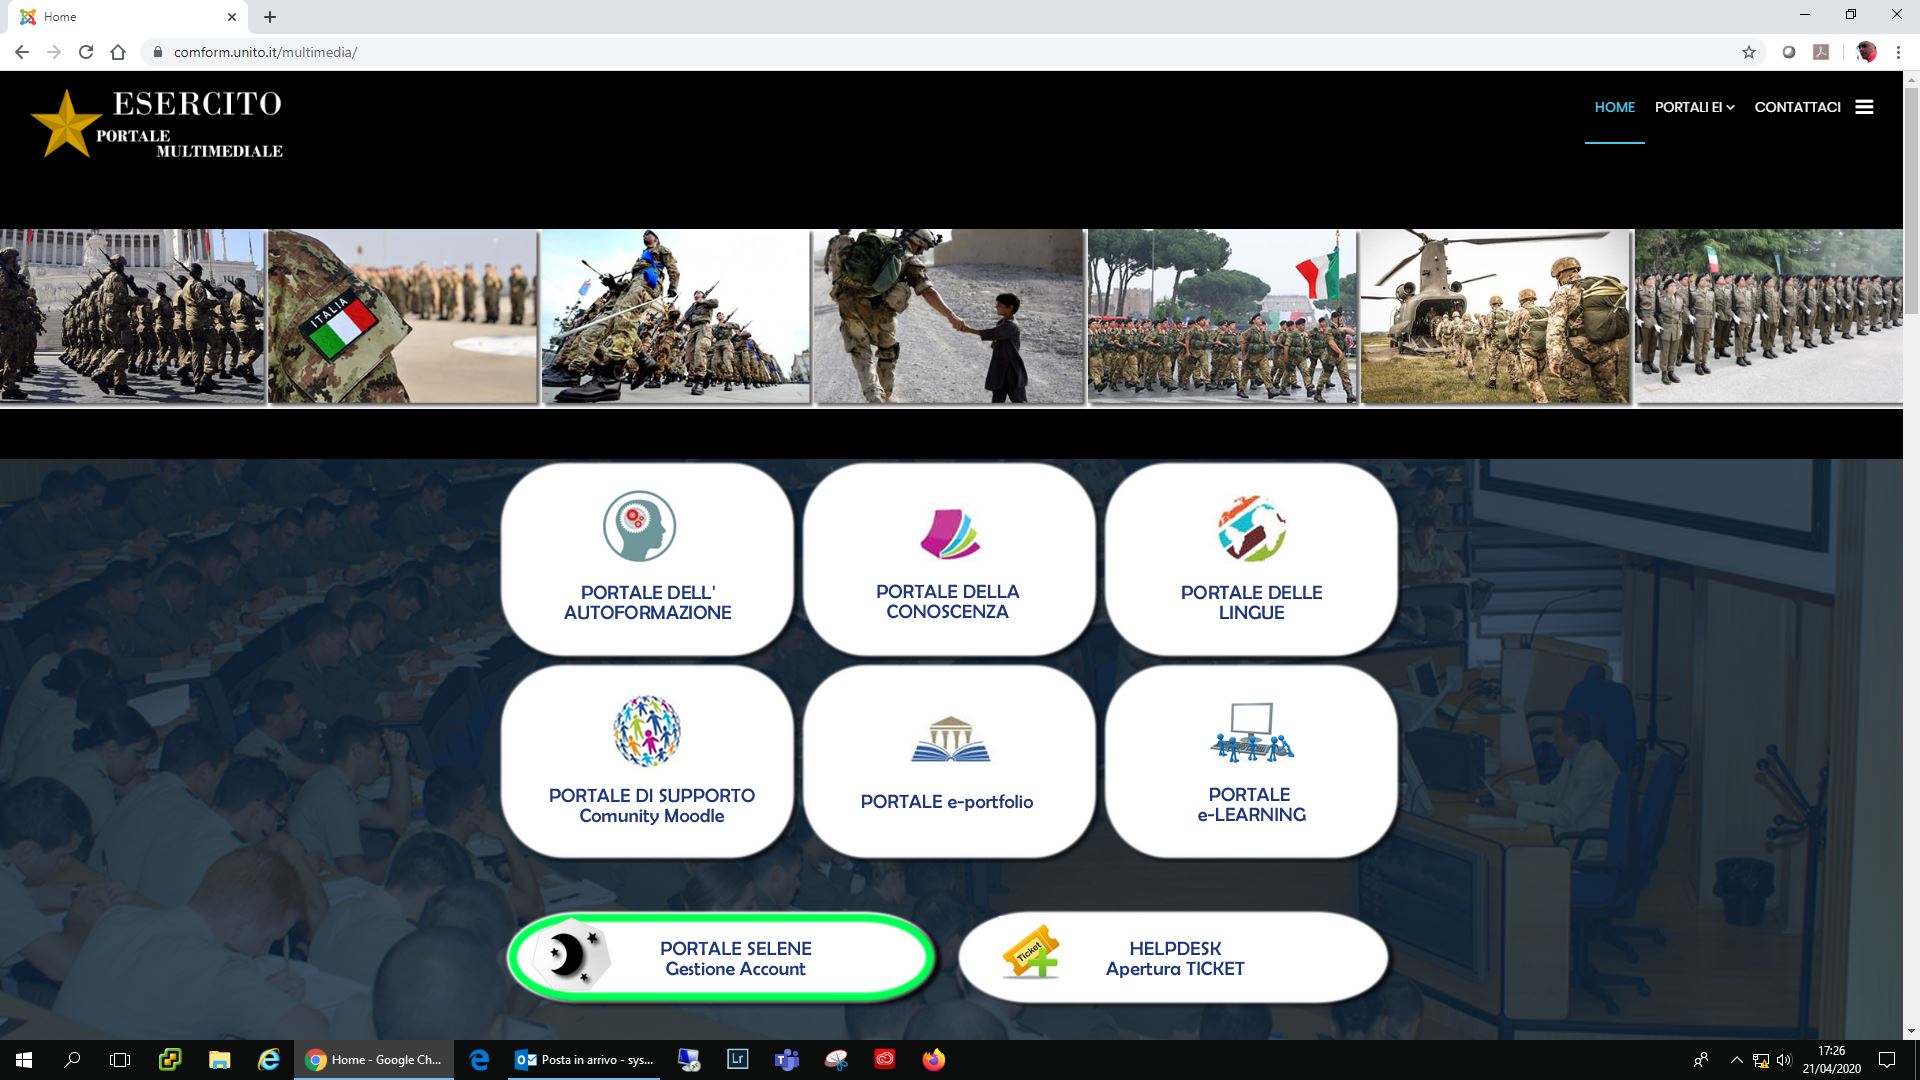Image resolution: width=1920 pixels, height=1080 pixels.
Task: Open Adobe Creative Cloud from taskbar
Action: (x=885, y=1060)
